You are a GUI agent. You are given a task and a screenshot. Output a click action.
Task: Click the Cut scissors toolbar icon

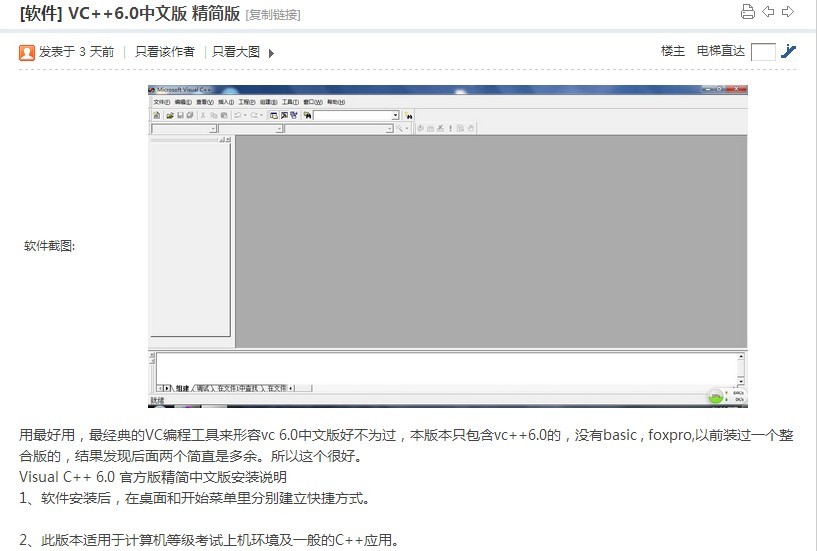(203, 115)
